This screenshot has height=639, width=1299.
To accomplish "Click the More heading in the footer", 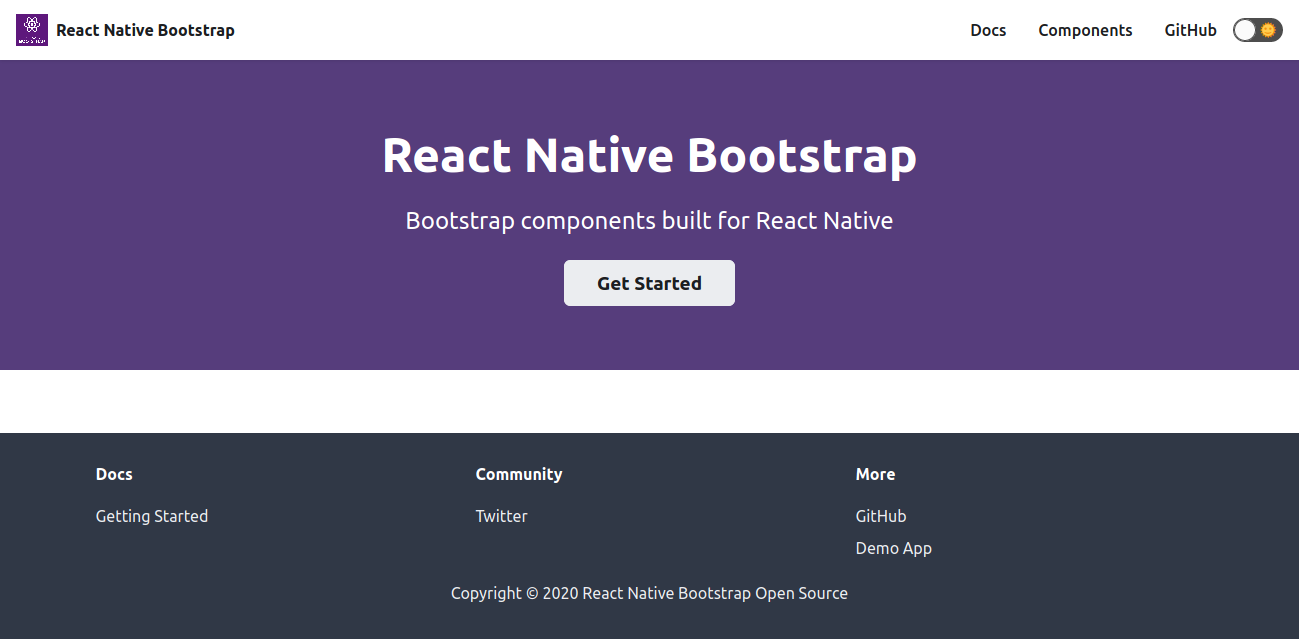I will 875,474.
